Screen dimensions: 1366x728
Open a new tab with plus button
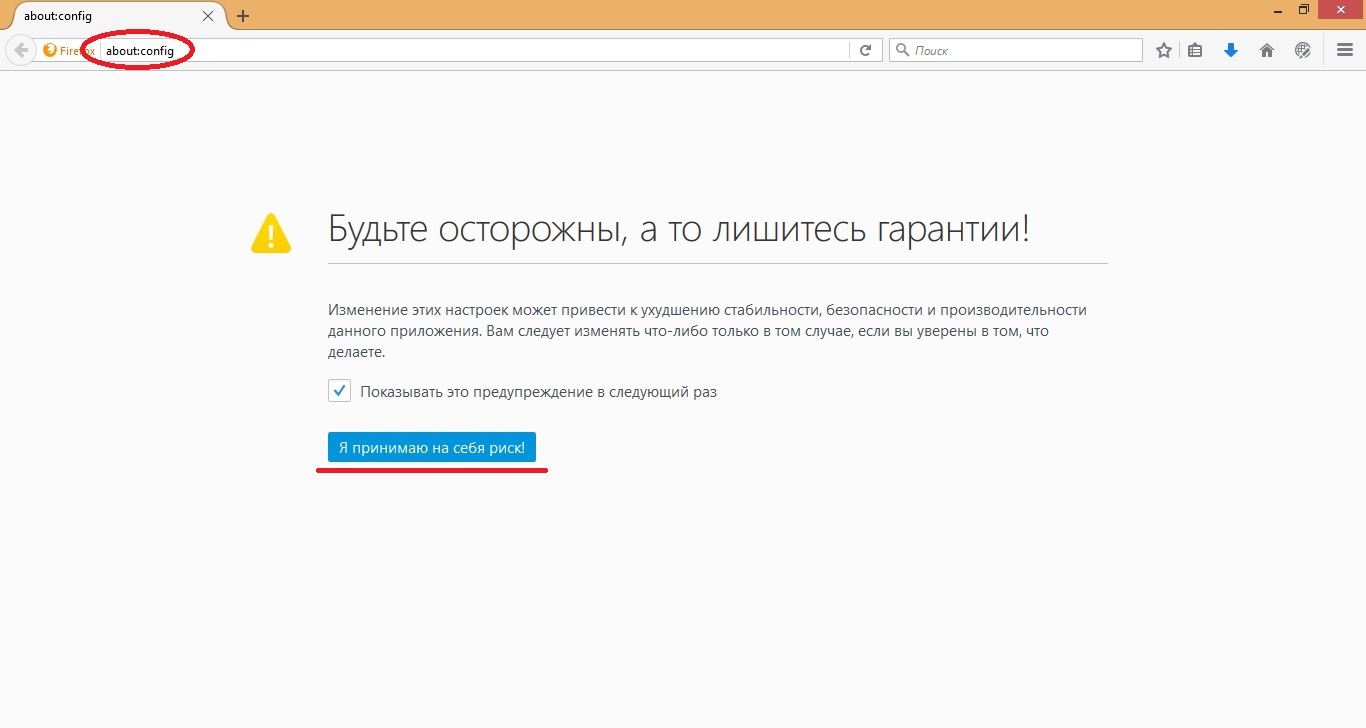243,16
